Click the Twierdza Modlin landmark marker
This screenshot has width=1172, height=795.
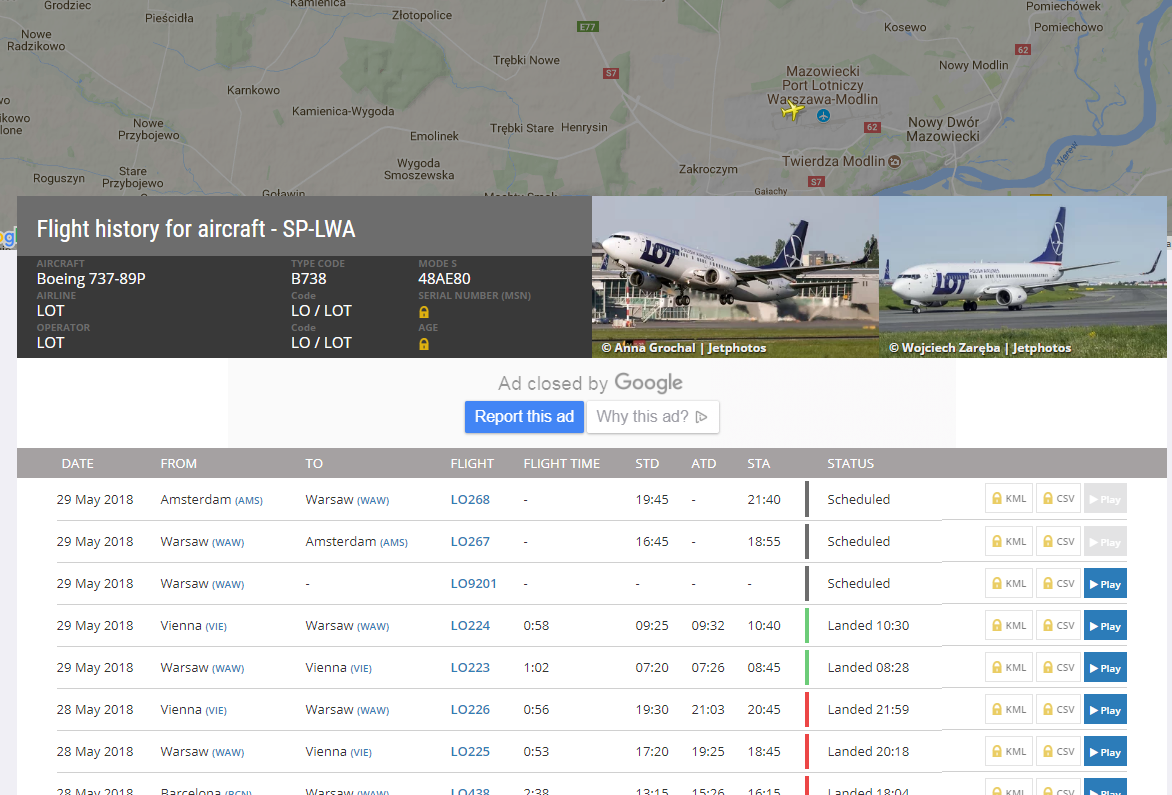pyautogui.click(x=894, y=161)
